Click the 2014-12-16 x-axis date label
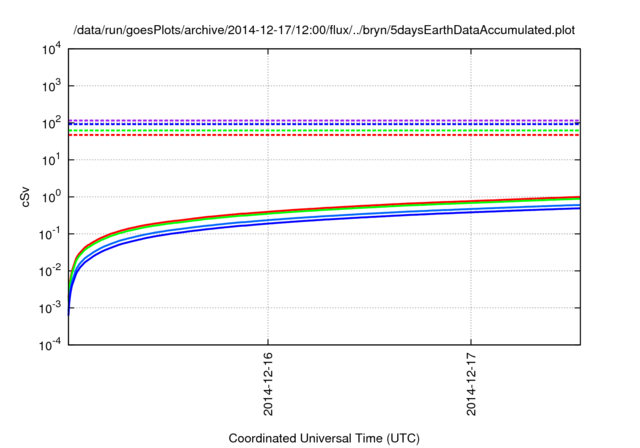 click(268, 384)
